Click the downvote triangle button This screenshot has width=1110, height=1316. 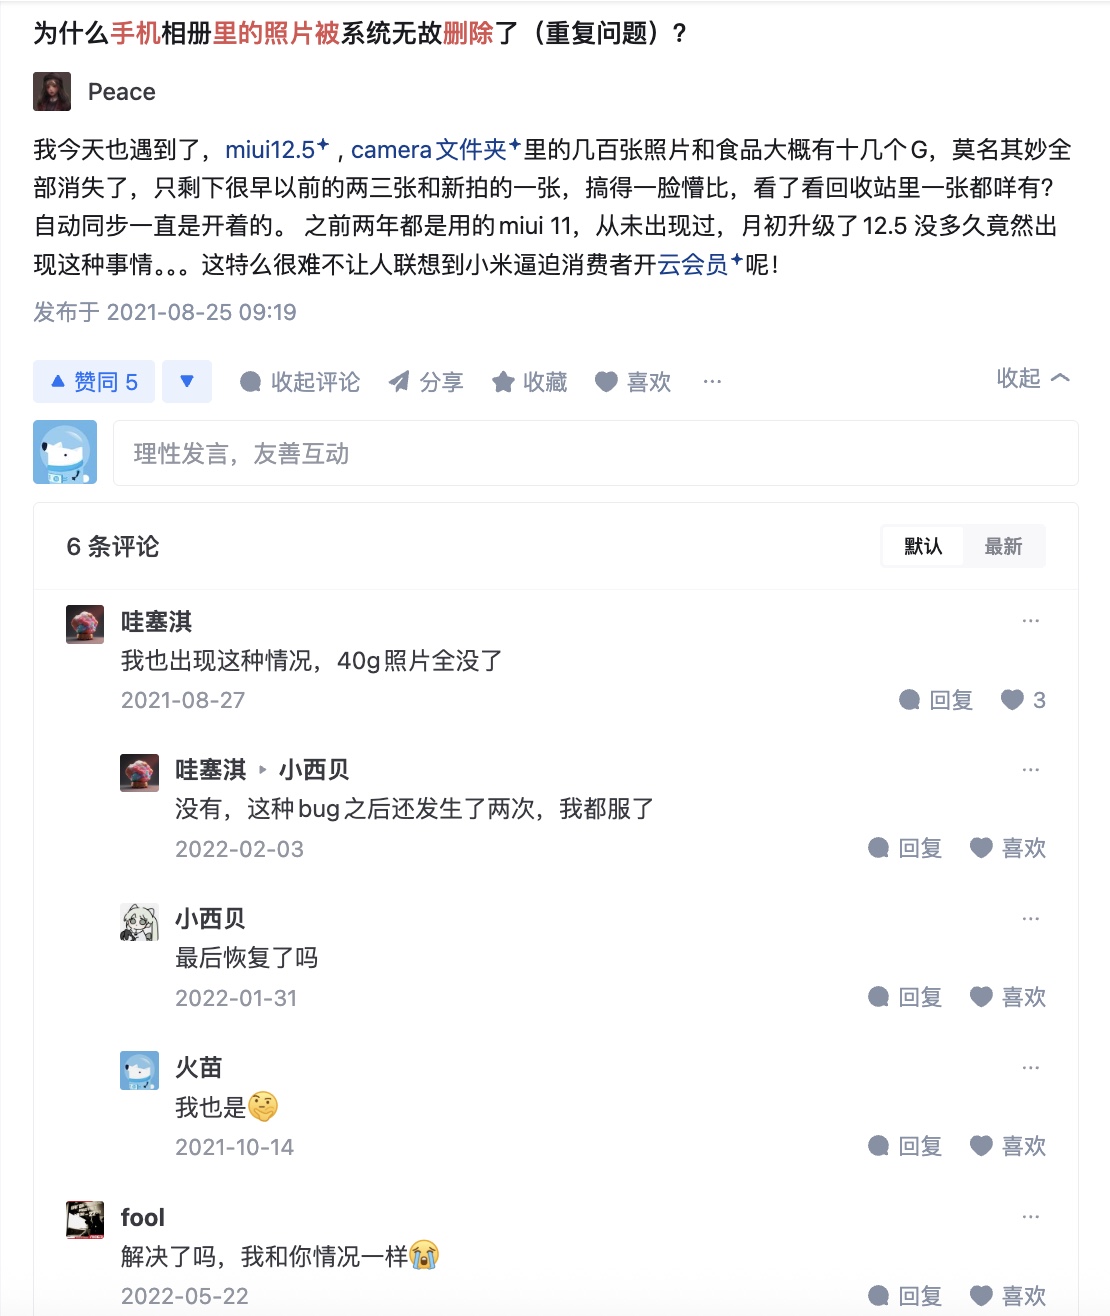pyautogui.click(x=187, y=382)
